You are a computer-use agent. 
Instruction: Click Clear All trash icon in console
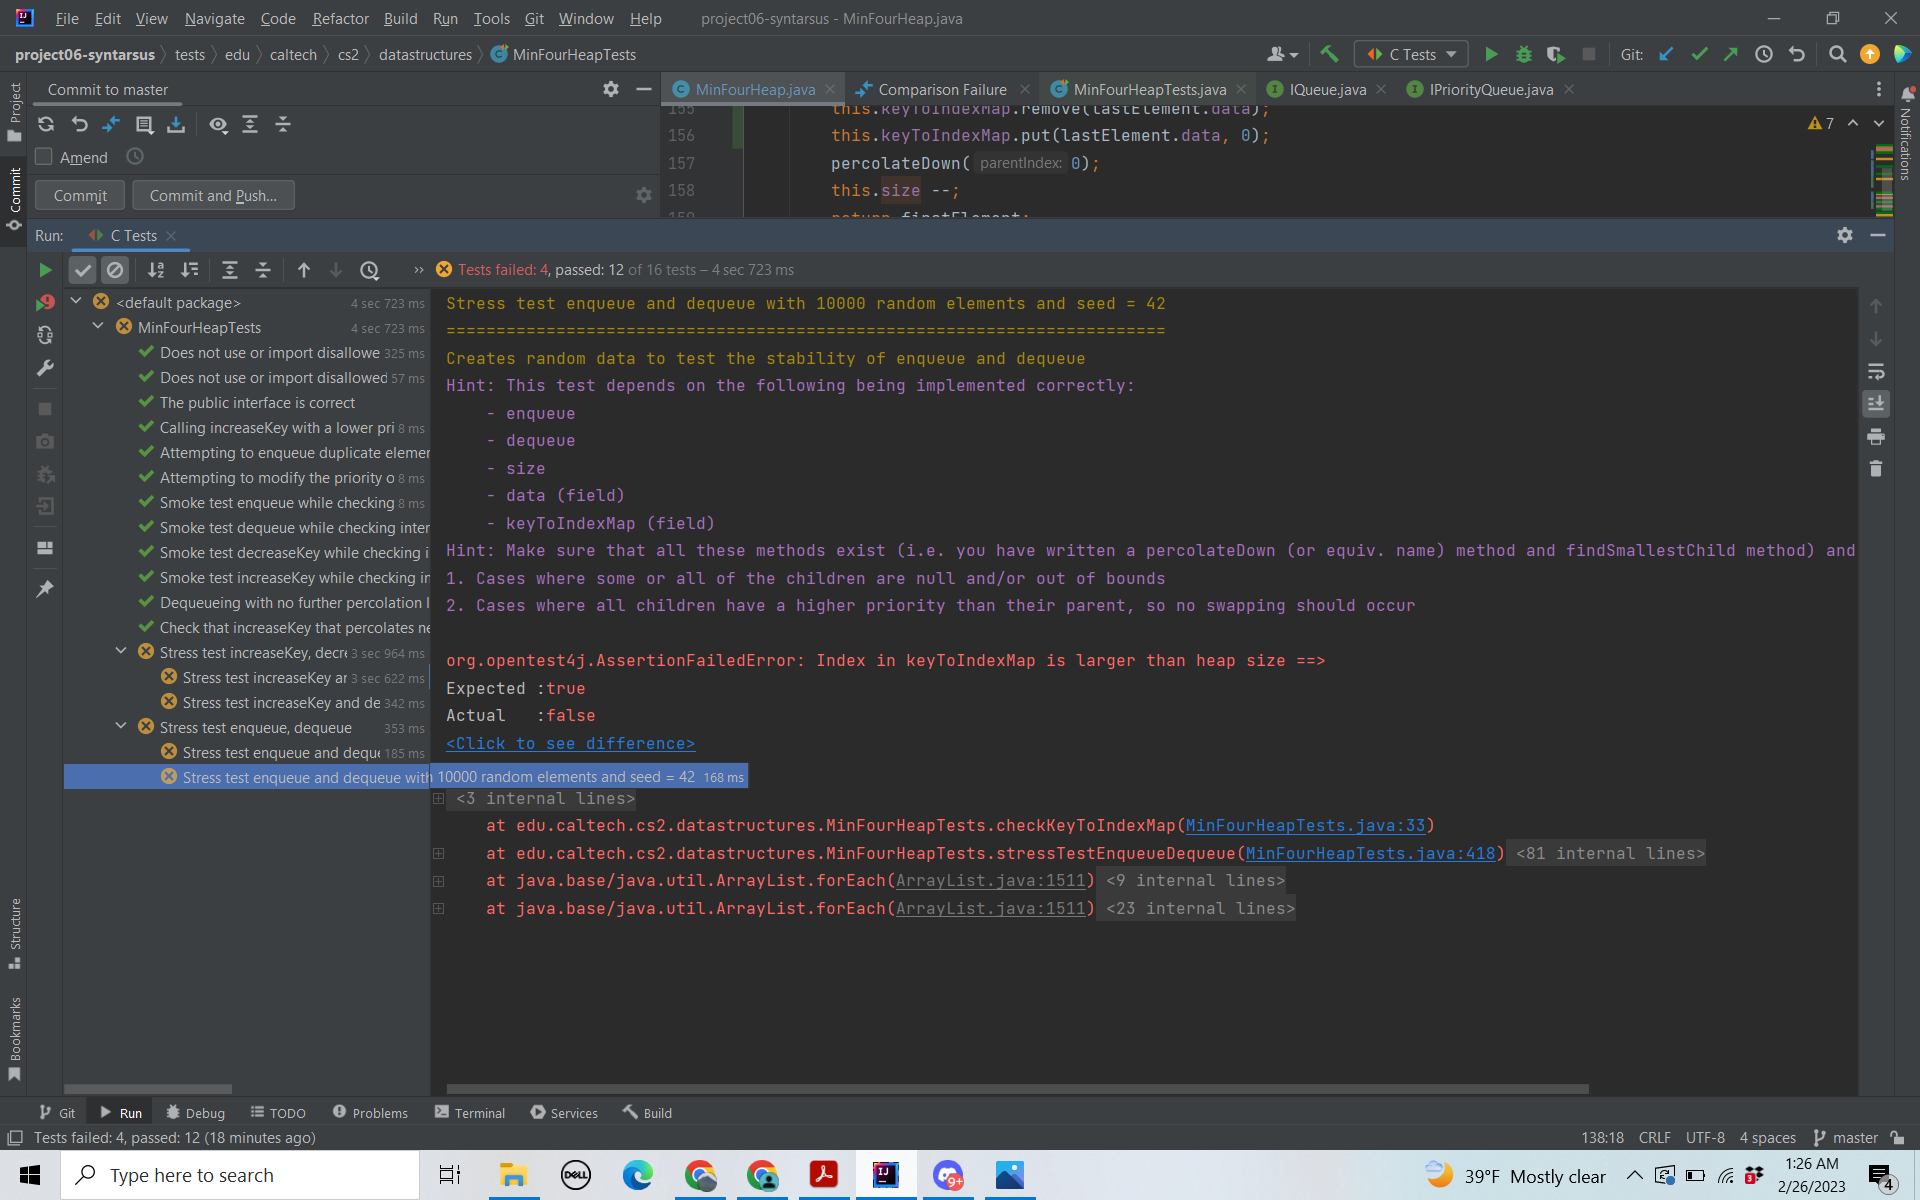tap(1876, 468)
